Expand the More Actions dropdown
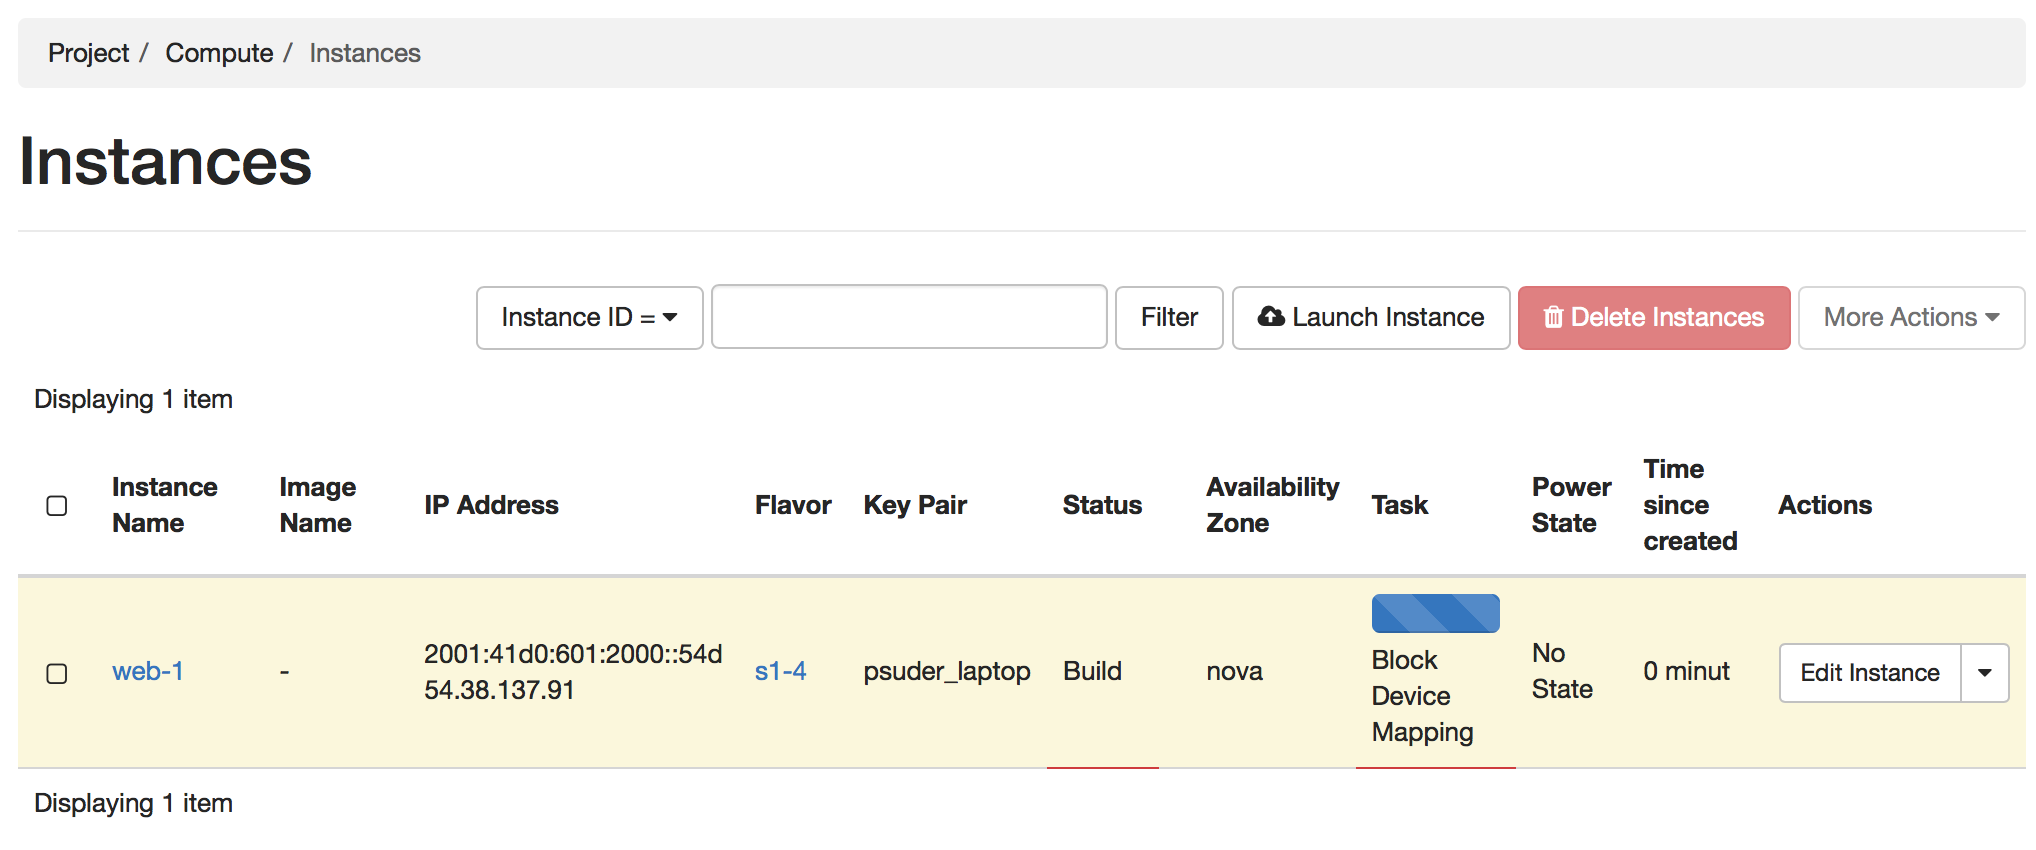Viewport: 2036px width, 850px height. coord(1911,318)
